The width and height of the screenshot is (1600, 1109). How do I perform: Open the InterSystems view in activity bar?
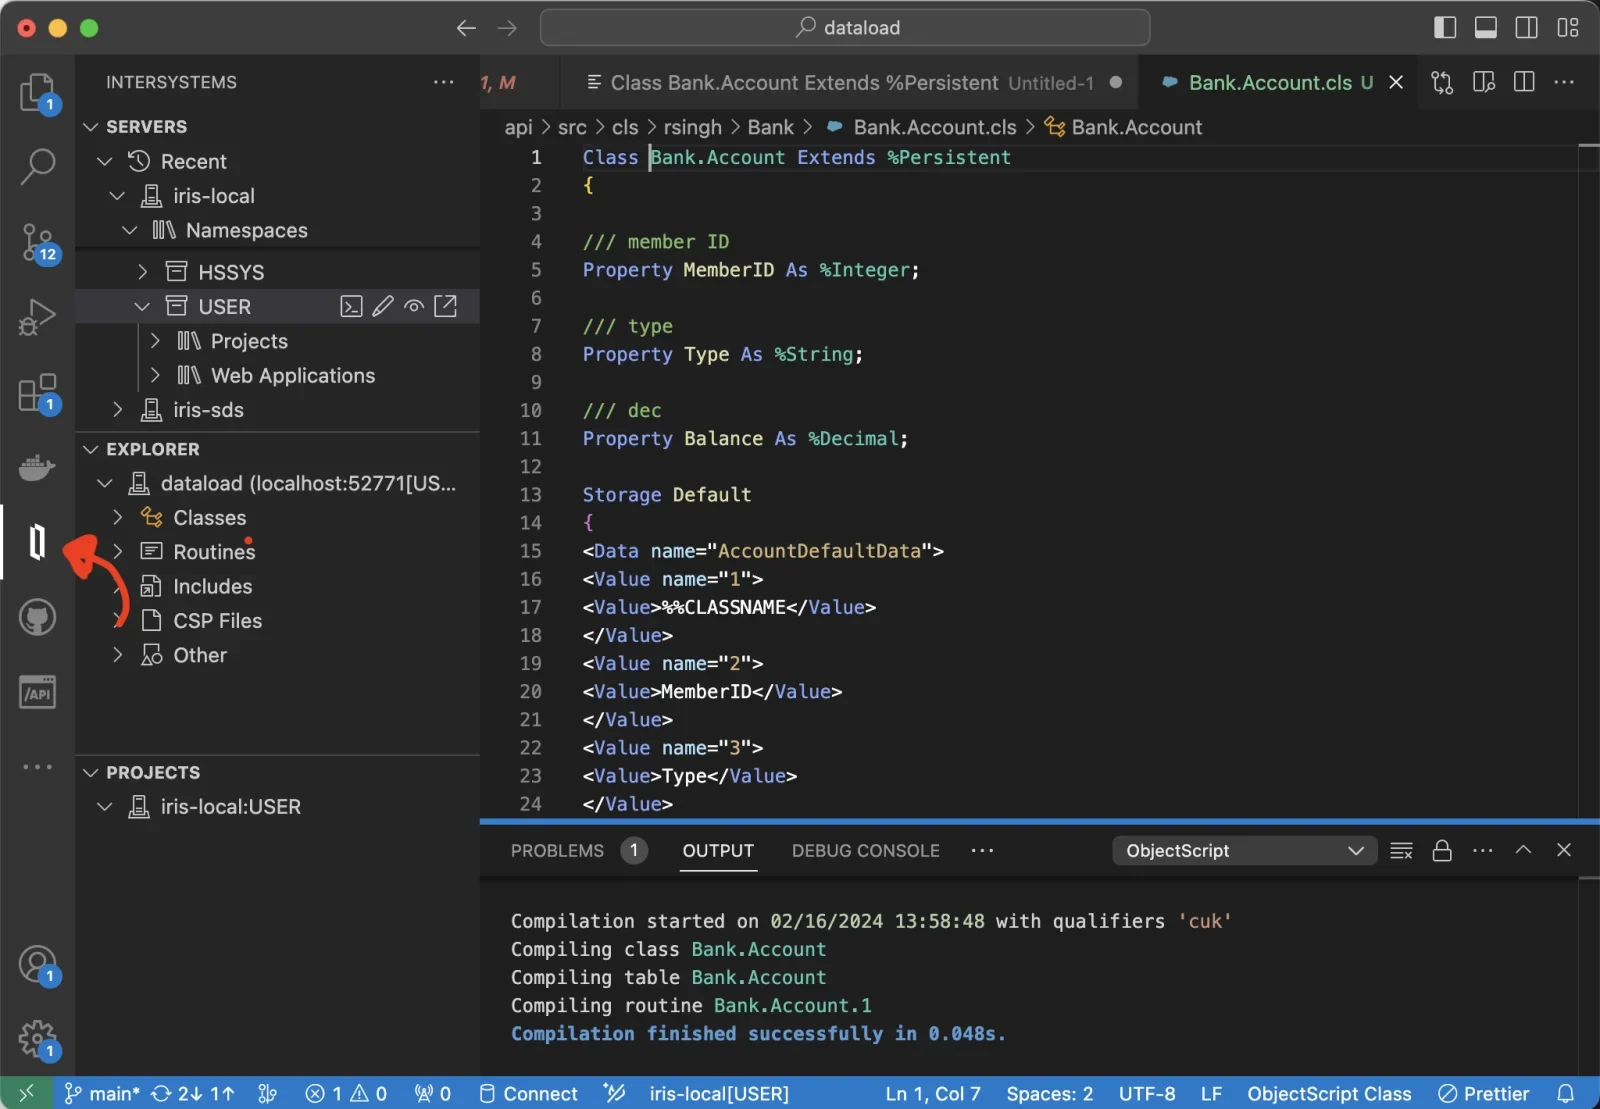pos(37,542)
